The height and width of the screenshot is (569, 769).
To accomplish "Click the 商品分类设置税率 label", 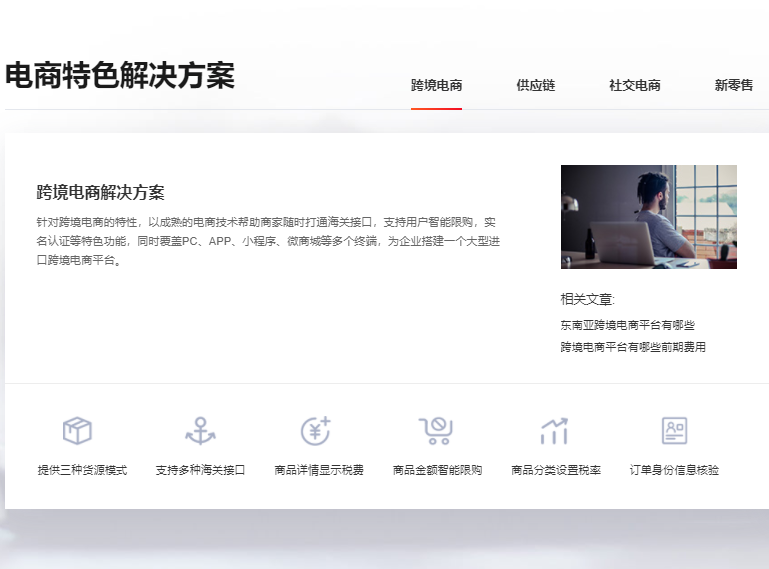I will click(556, 470).
